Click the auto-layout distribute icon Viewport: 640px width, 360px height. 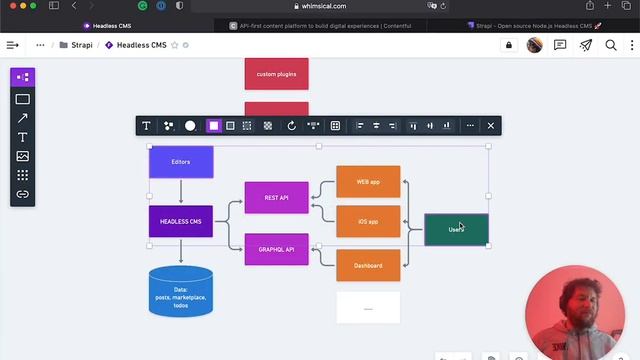(313, 126)
